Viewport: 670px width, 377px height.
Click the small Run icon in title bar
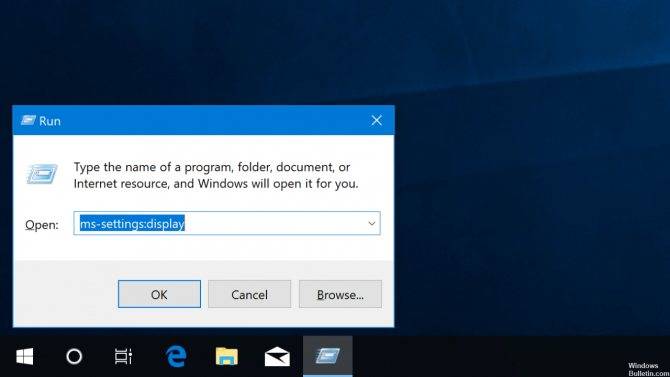point(28,121)
